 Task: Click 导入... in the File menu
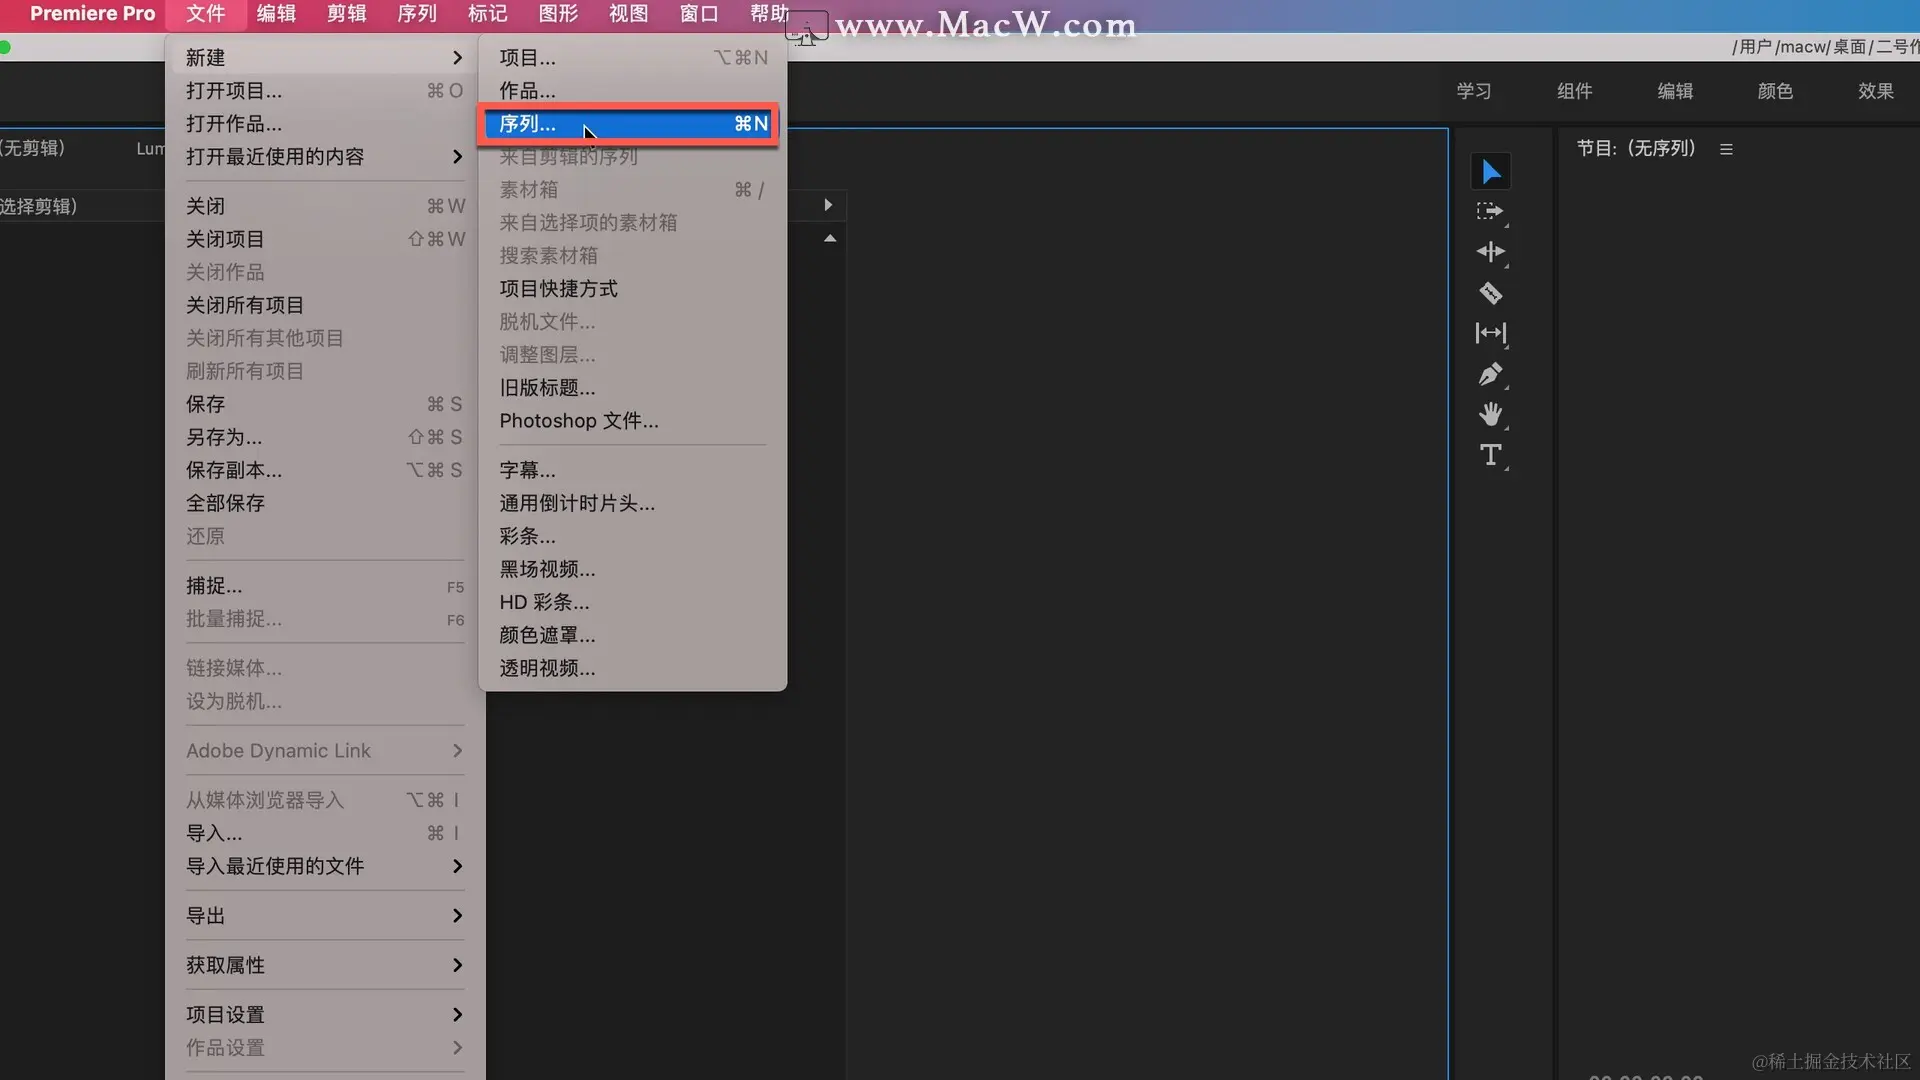click(214, 833)
